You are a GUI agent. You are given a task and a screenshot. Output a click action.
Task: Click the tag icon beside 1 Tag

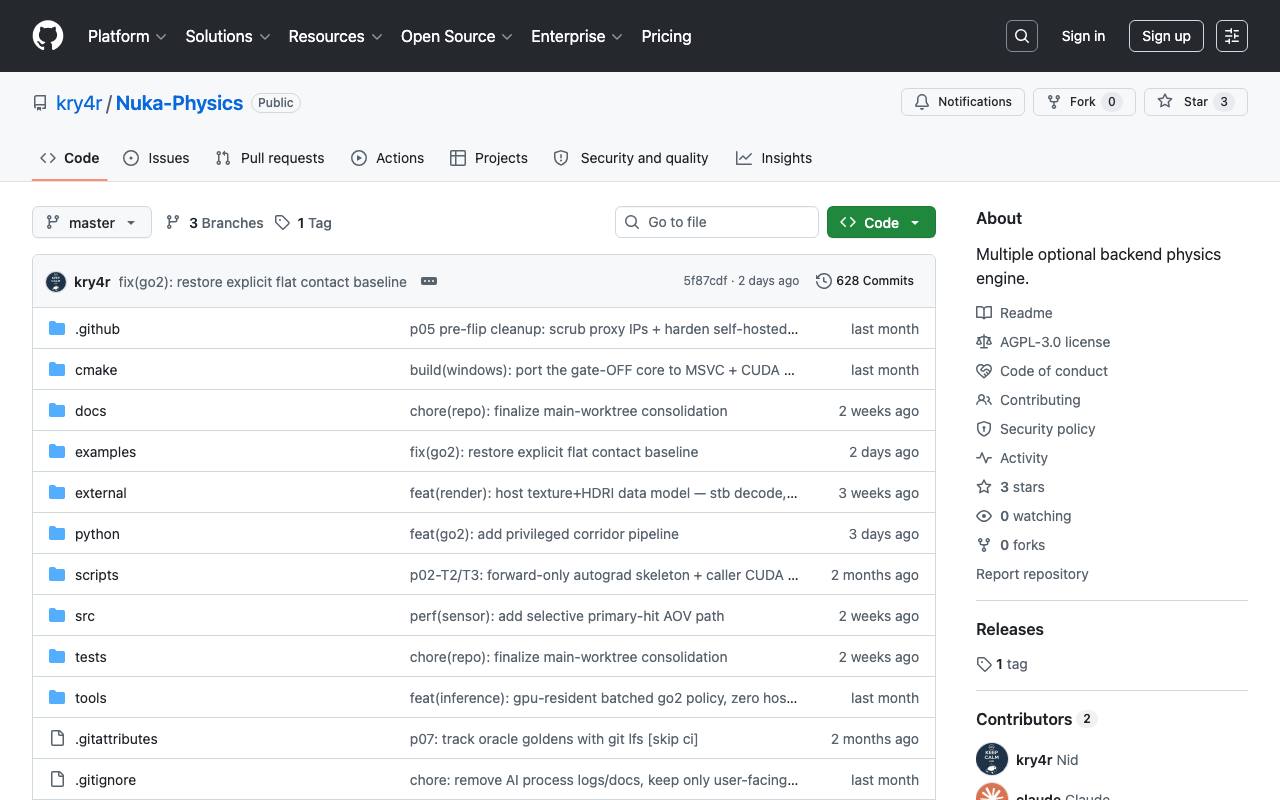coord(283,222)
